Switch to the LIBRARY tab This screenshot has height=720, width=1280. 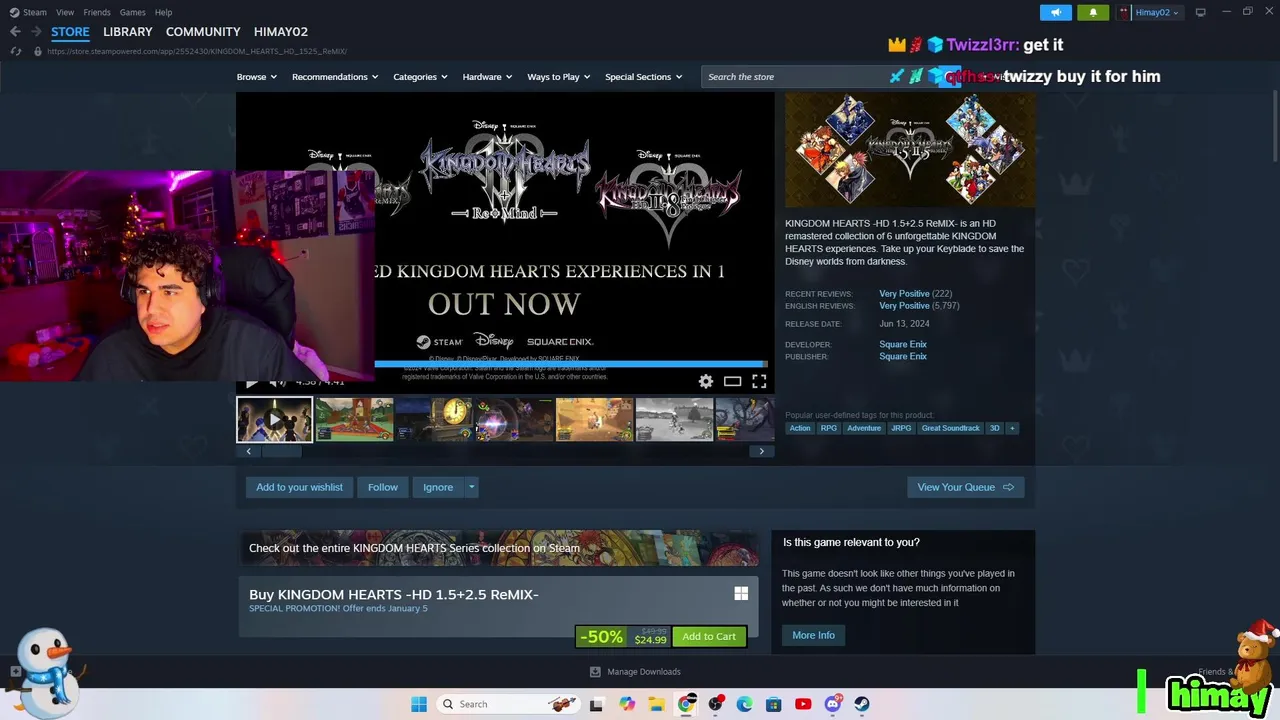128,32
